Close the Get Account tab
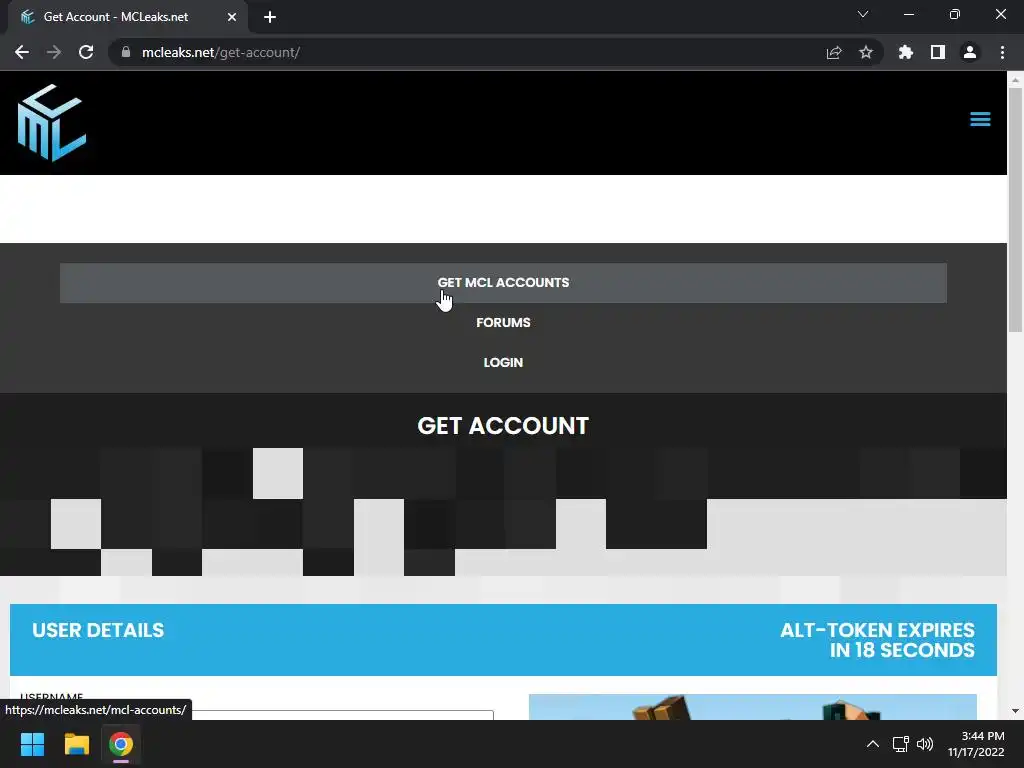 pyautogui.click(x=232, y=17)
